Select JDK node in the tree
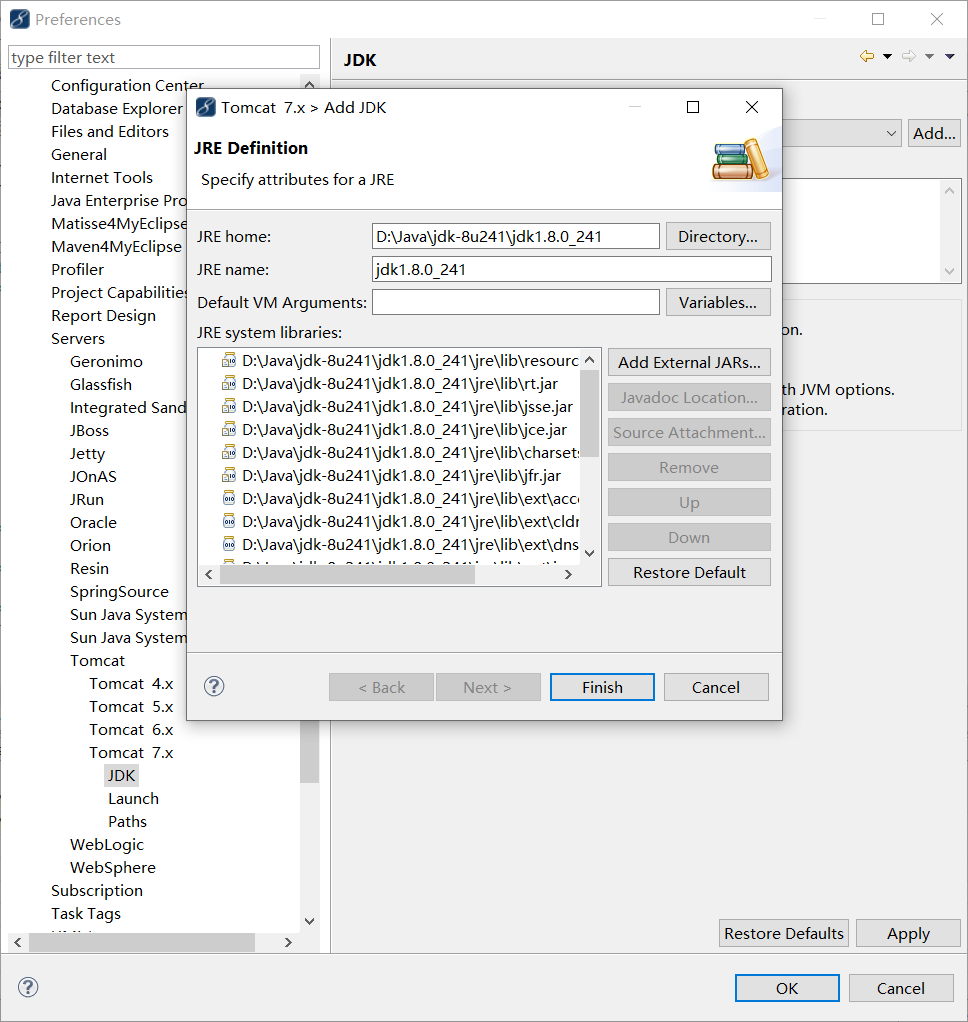968x1022 pixels. (x=121, y=776)
